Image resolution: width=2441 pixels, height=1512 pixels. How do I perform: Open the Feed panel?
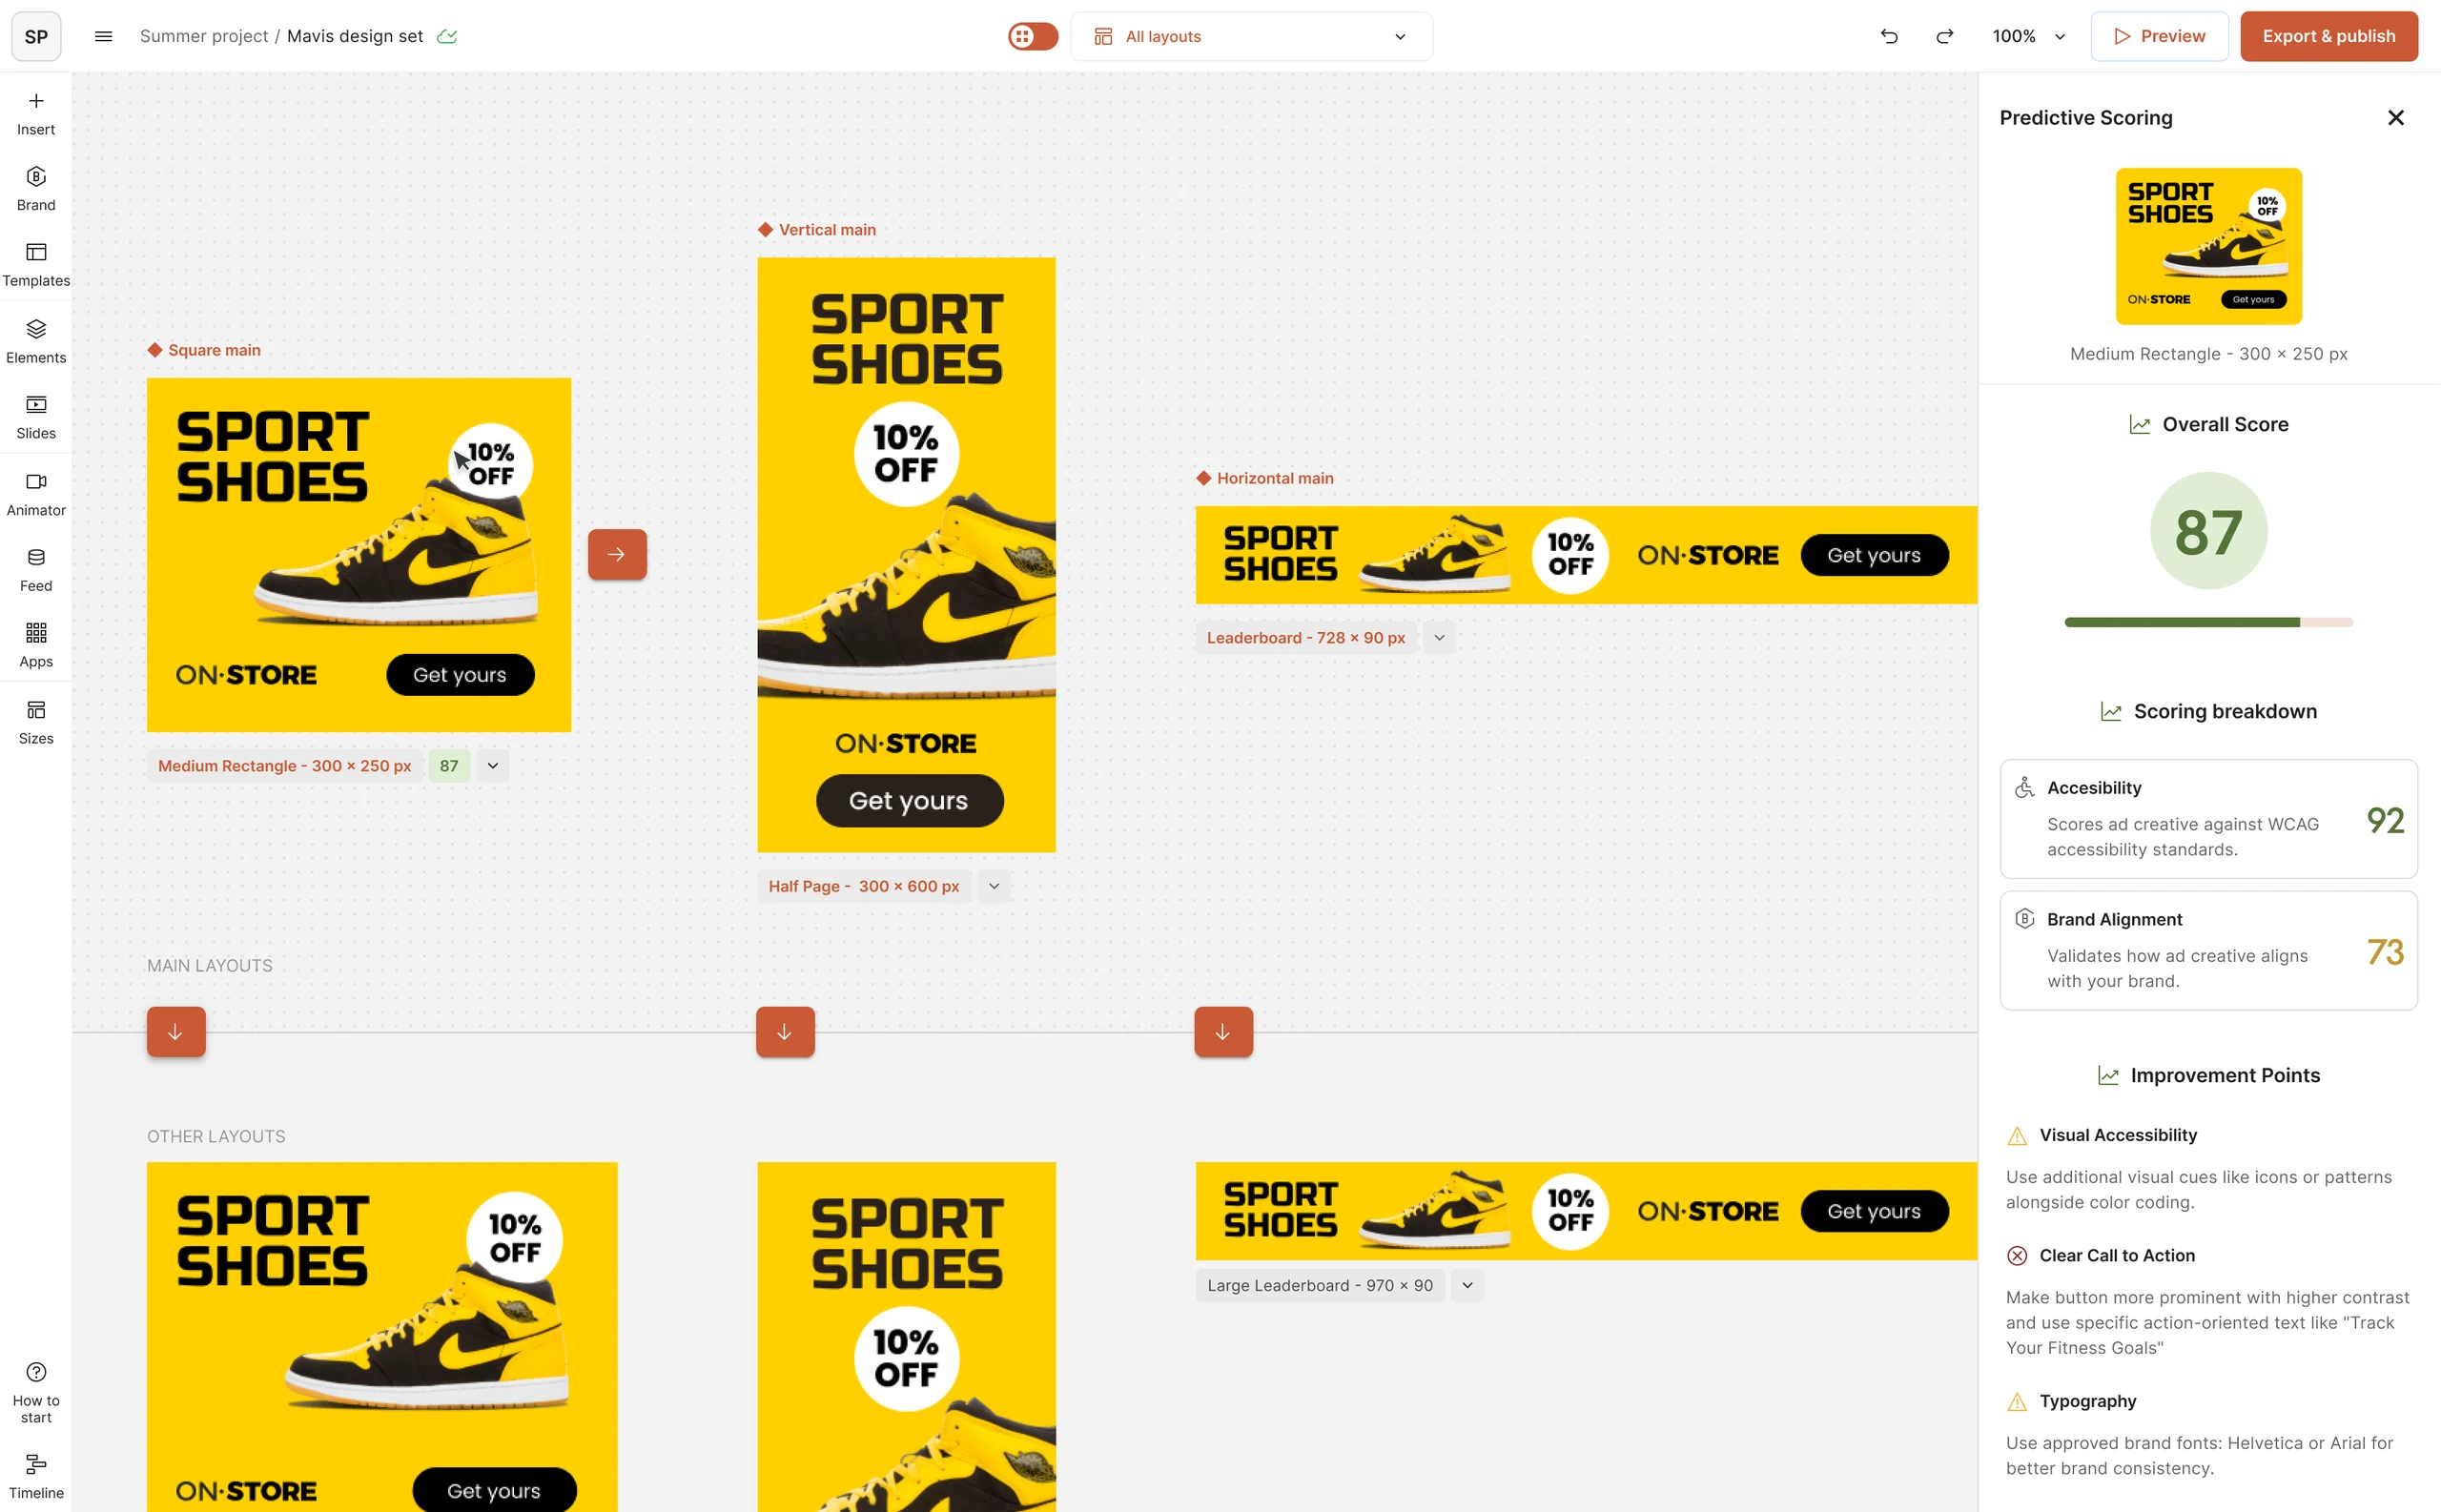[x=36, y=571]
